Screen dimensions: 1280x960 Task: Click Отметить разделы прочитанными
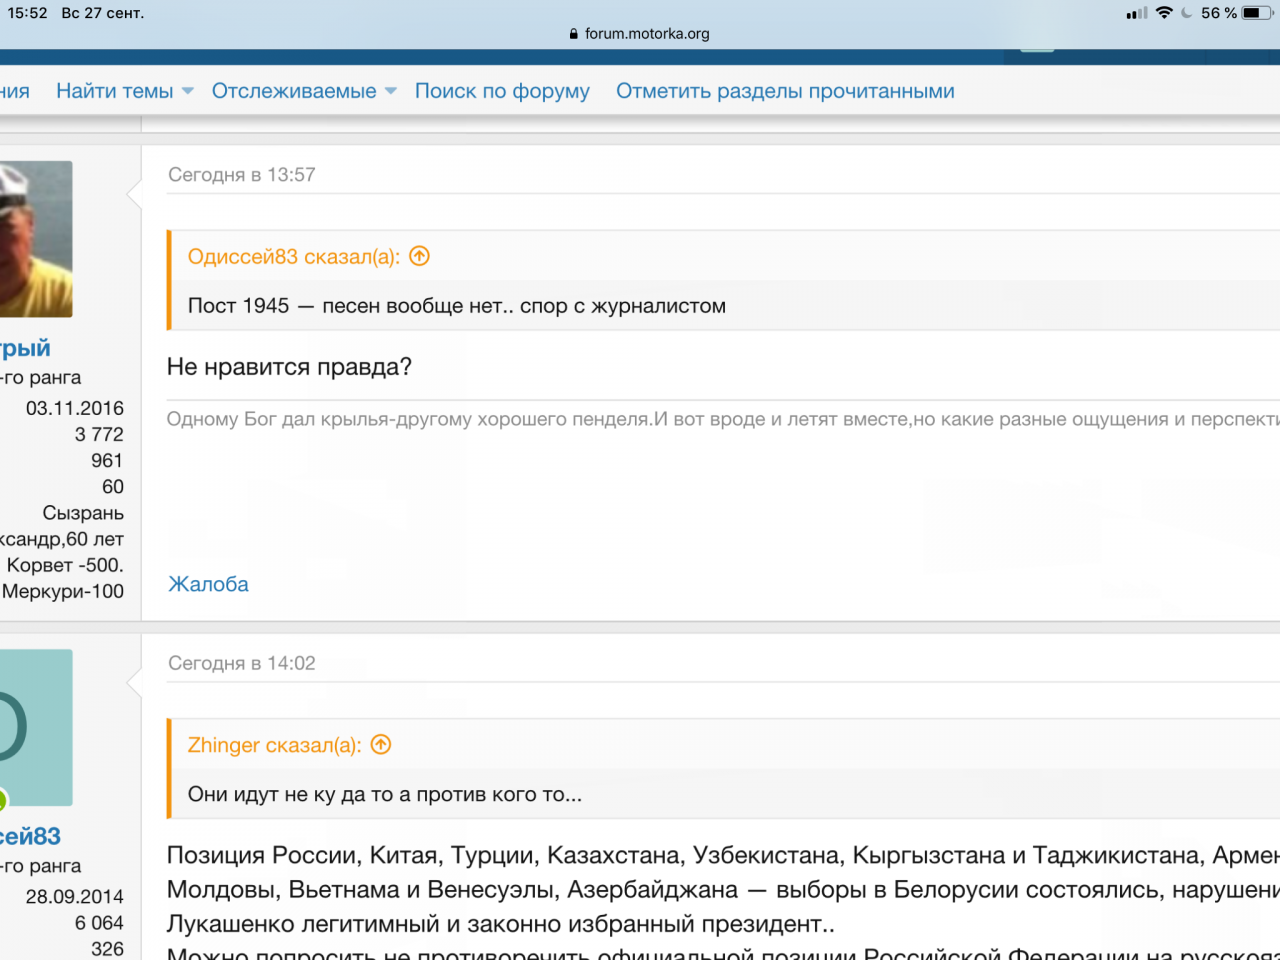(x=785, y=91)
